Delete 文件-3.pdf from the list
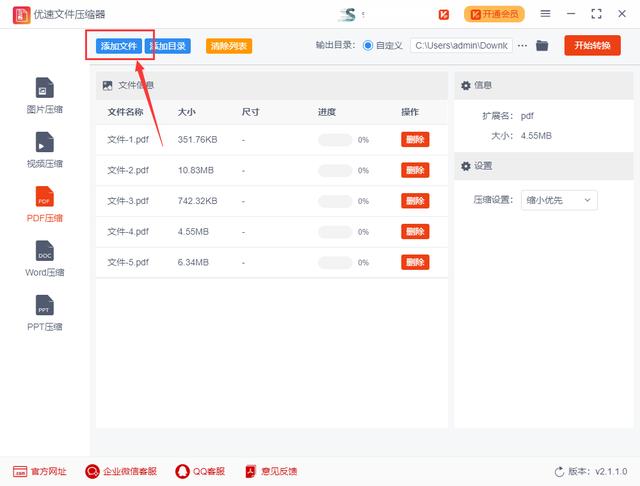This screenshot has width=640, height=486. (x=415, y=201)
